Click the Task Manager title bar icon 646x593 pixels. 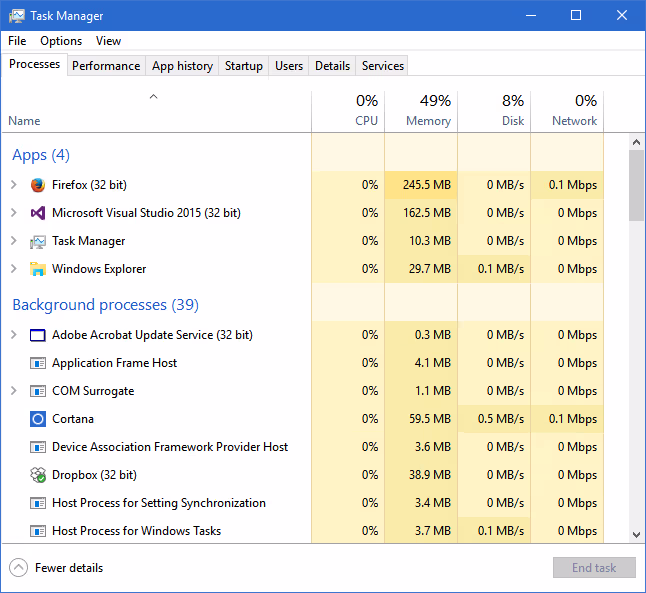pos(16,16)
